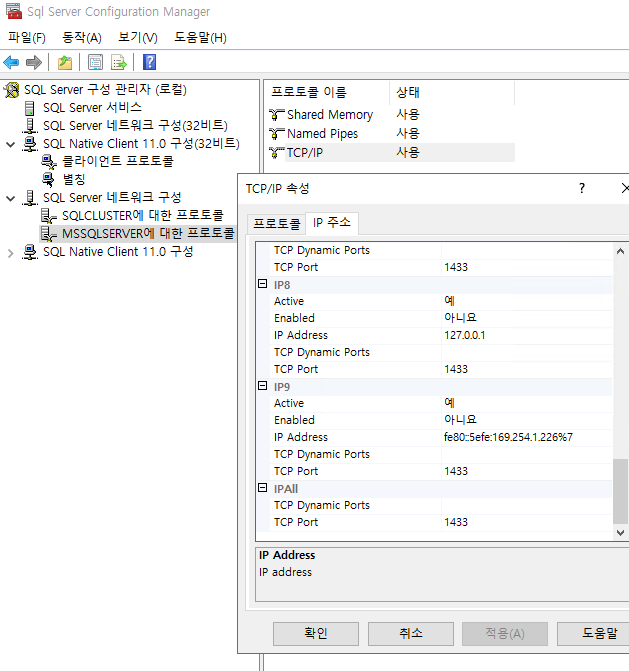Collapse the IPAll property group
629x671 pixels.
click(x=263, y=488)
